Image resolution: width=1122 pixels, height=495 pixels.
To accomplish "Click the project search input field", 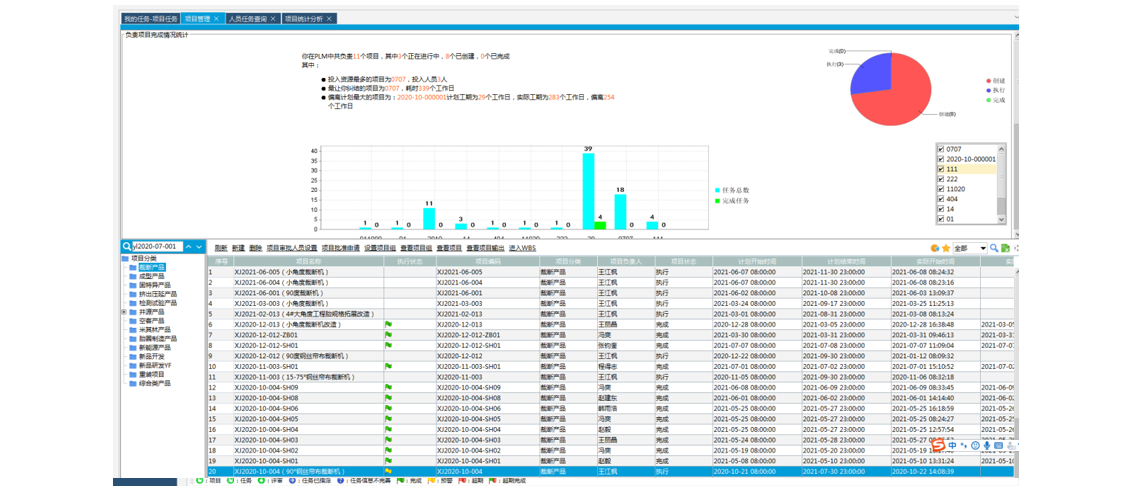I will [x=156, y=246].
